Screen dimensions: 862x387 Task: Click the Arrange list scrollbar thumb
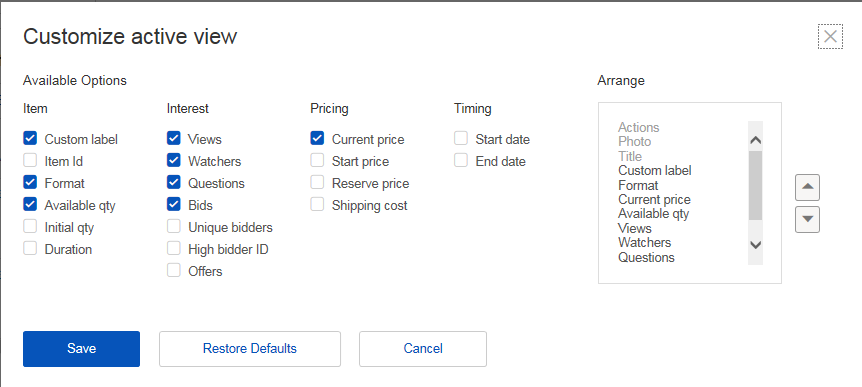[756, 185]
